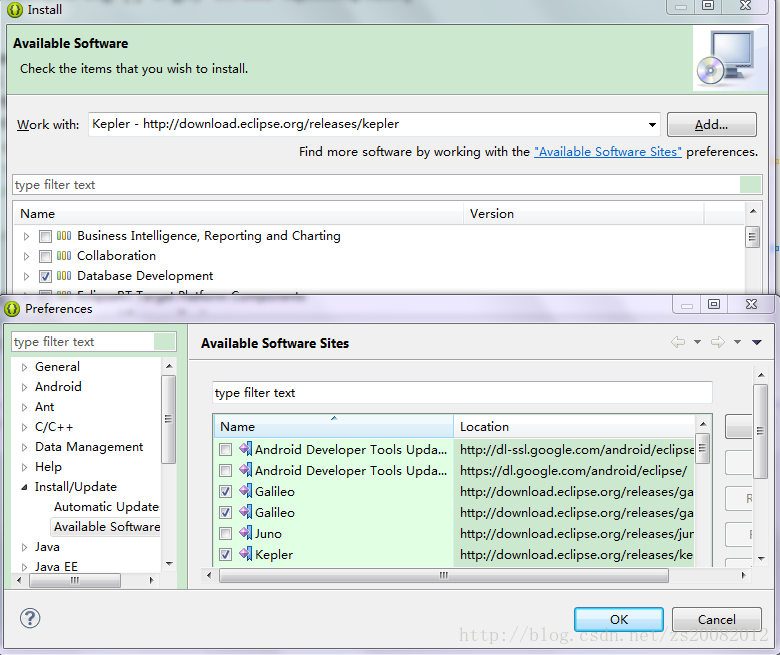Enable the https://dl.google.com Android Developer Tools site
The height and width of the screenshot is (655, 780).
pos(225,470)
